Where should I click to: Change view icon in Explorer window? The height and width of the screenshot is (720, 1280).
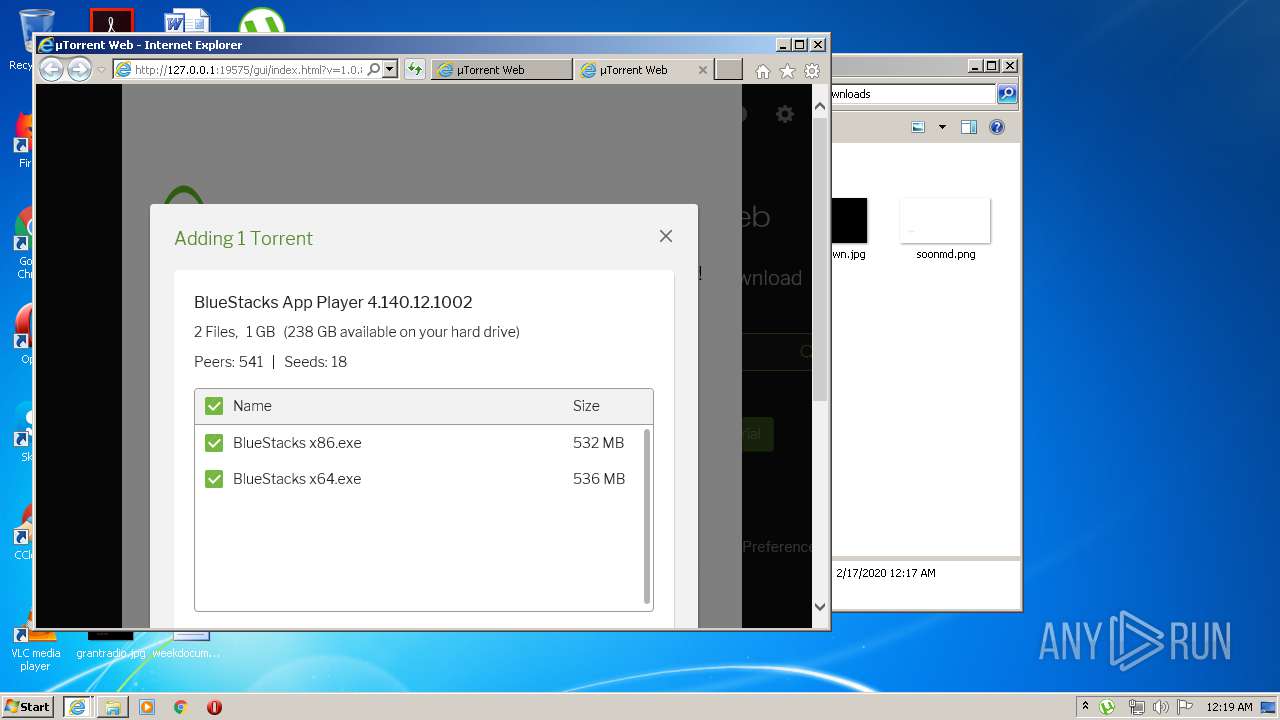(x=918, y=127)
